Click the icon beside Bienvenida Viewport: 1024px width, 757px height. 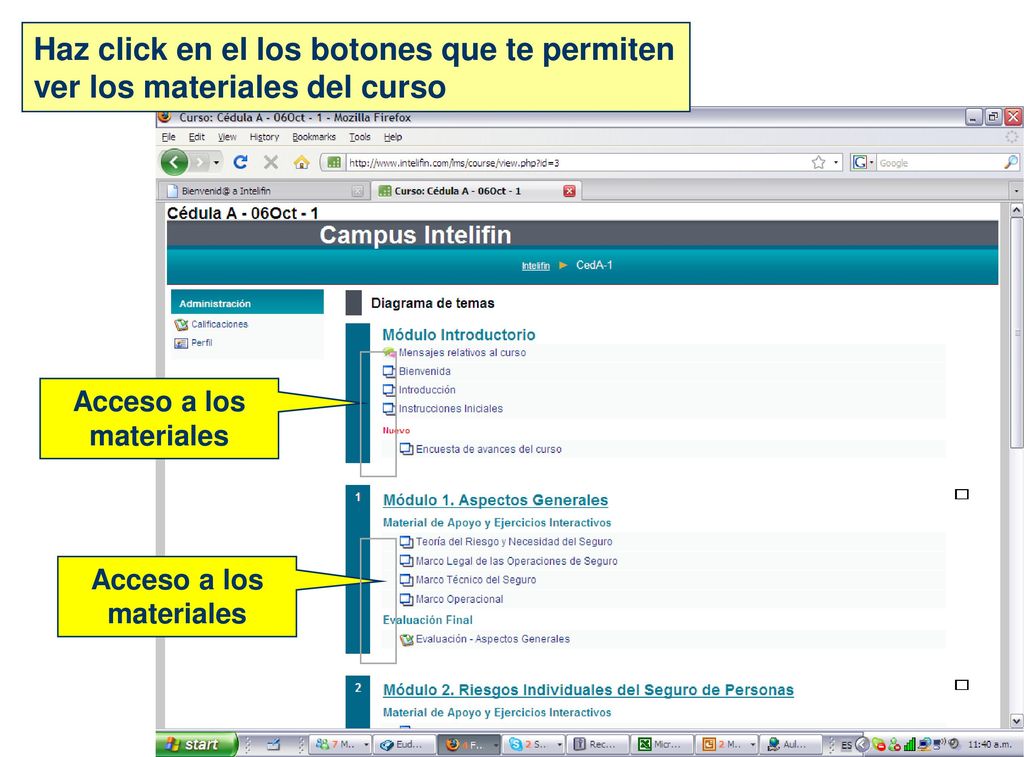(389, 372)
